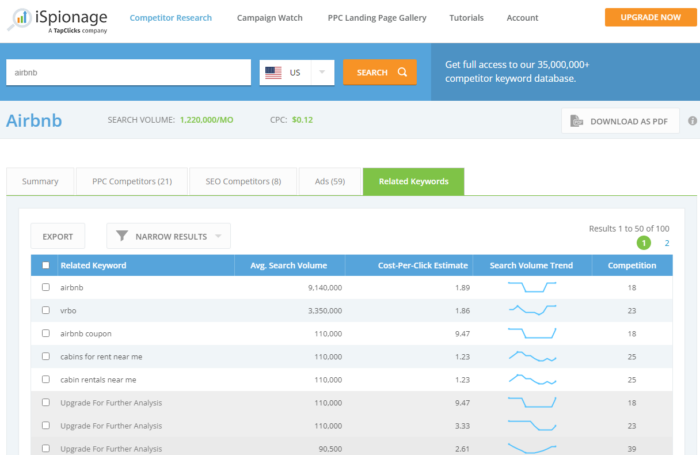Screen dimensions: 700x455
Task: Click the 'airbnb coupon' keyword cell
Action: (x=86, y=334)
